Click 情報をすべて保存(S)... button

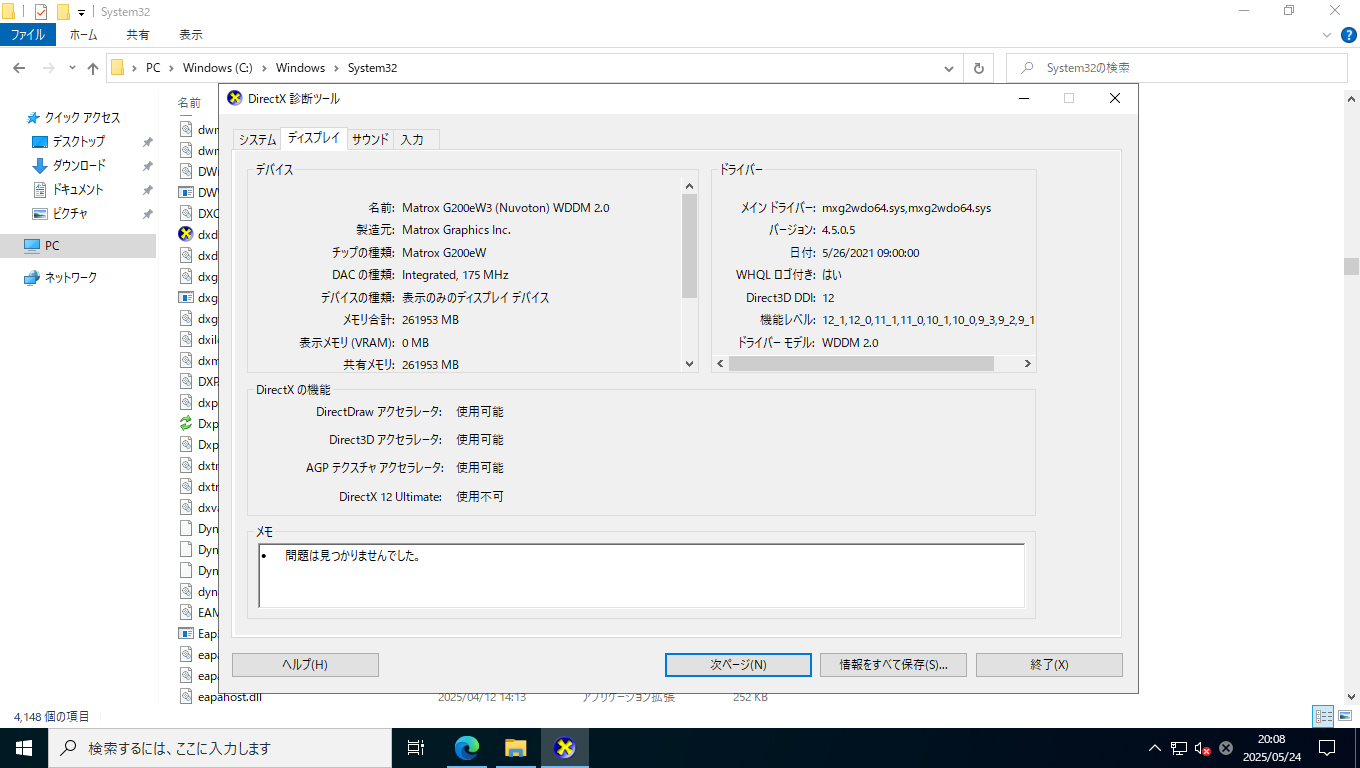pos(893,665)
